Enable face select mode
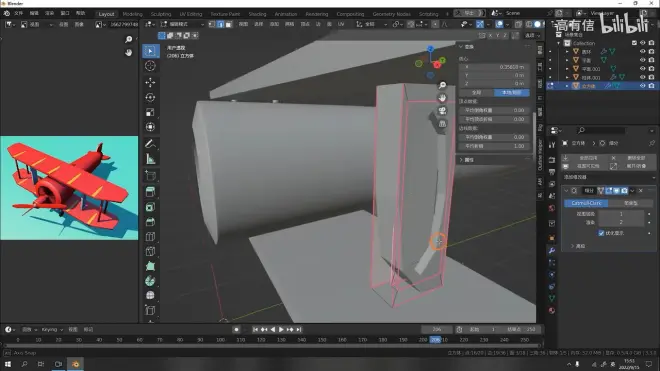This screenshot has width=660, height=371. pyautogui.click(x=229, y=24)
